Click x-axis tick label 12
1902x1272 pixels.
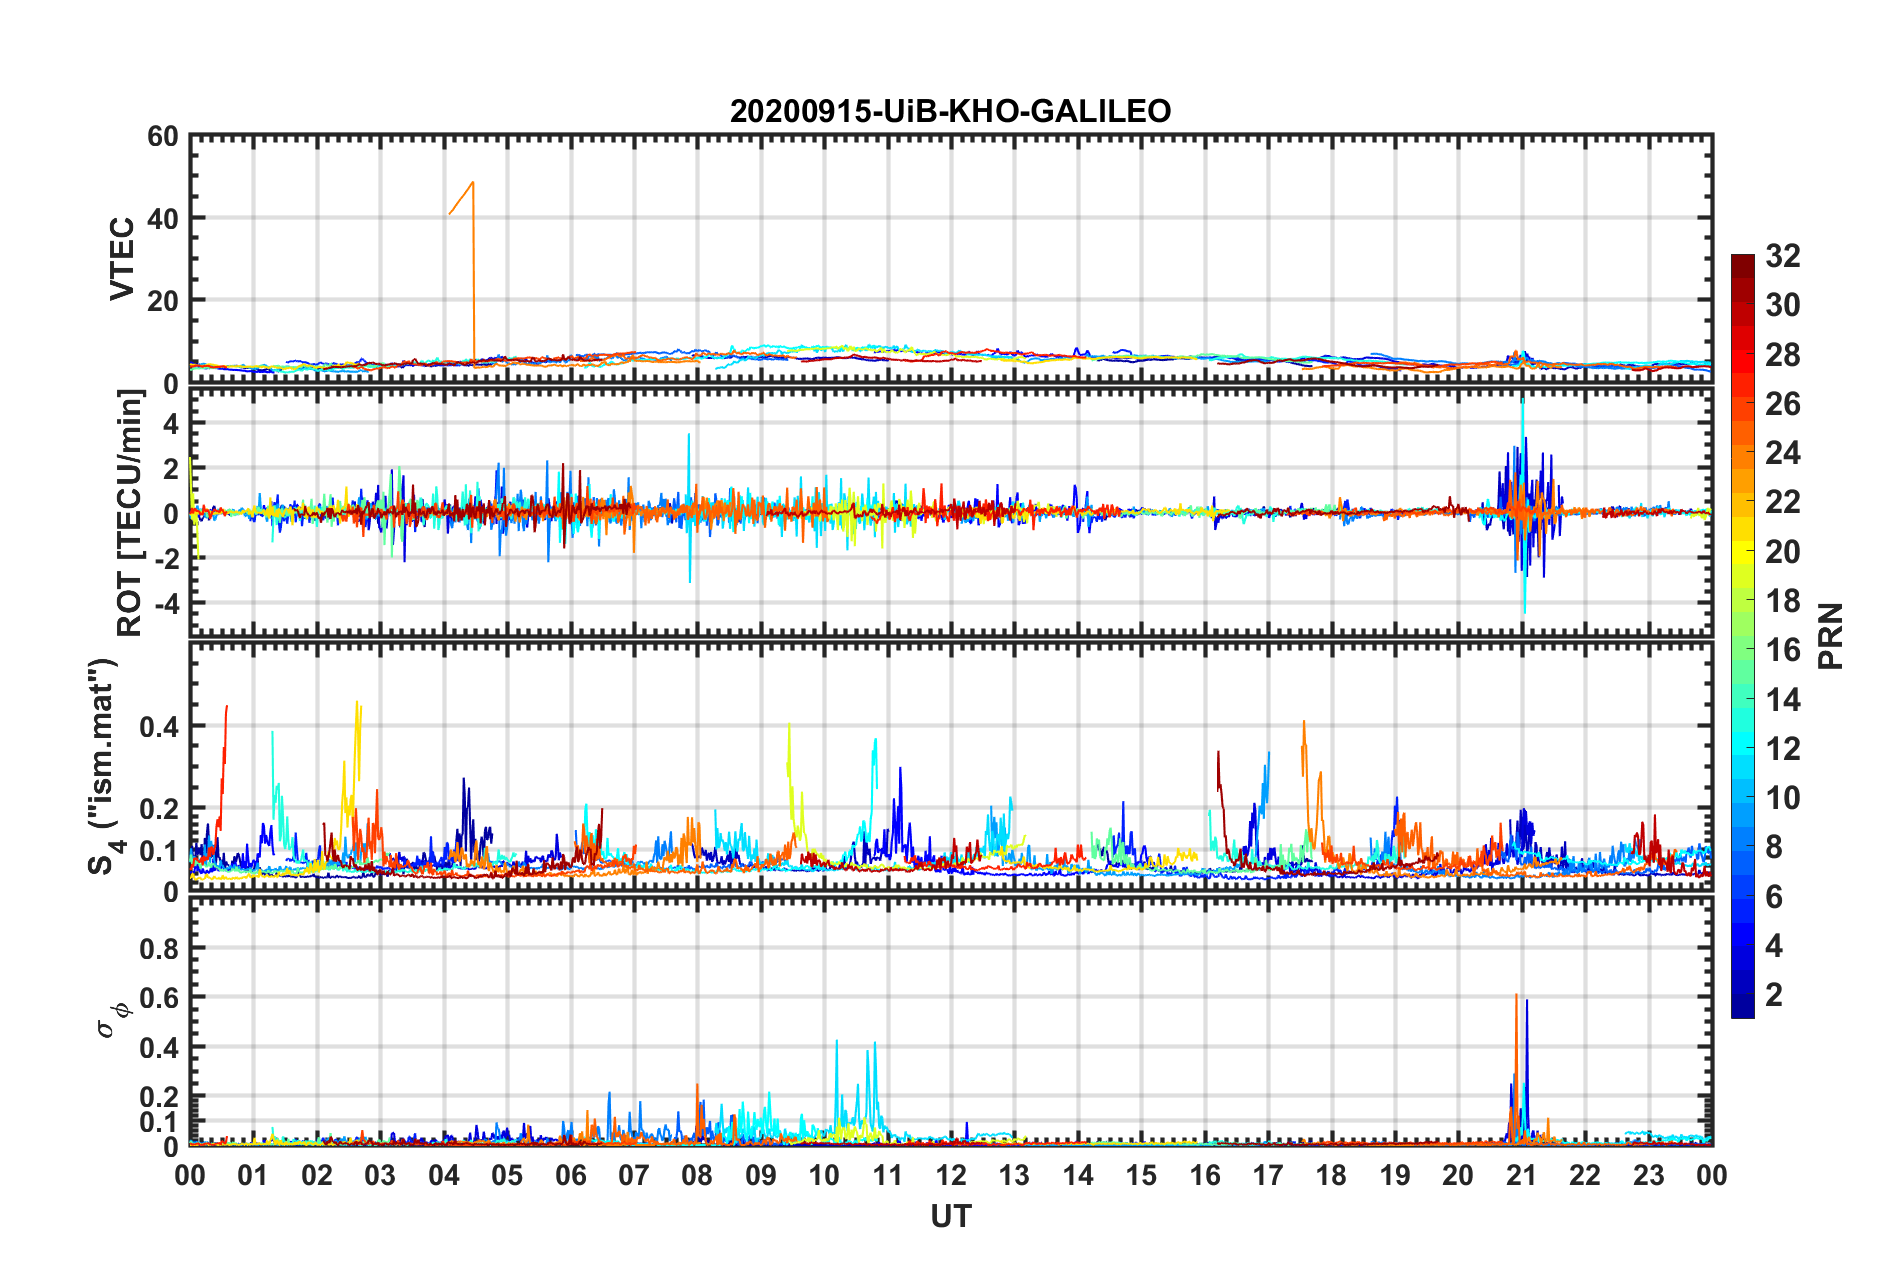point(951,1175)
